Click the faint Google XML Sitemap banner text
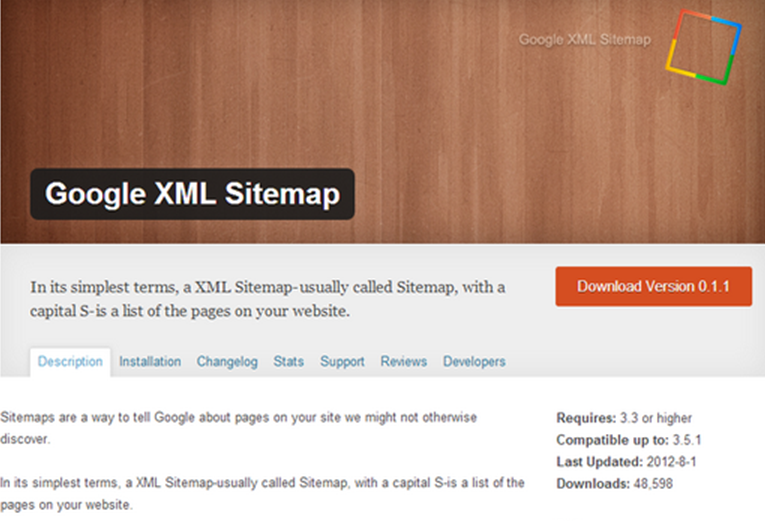 584,40
